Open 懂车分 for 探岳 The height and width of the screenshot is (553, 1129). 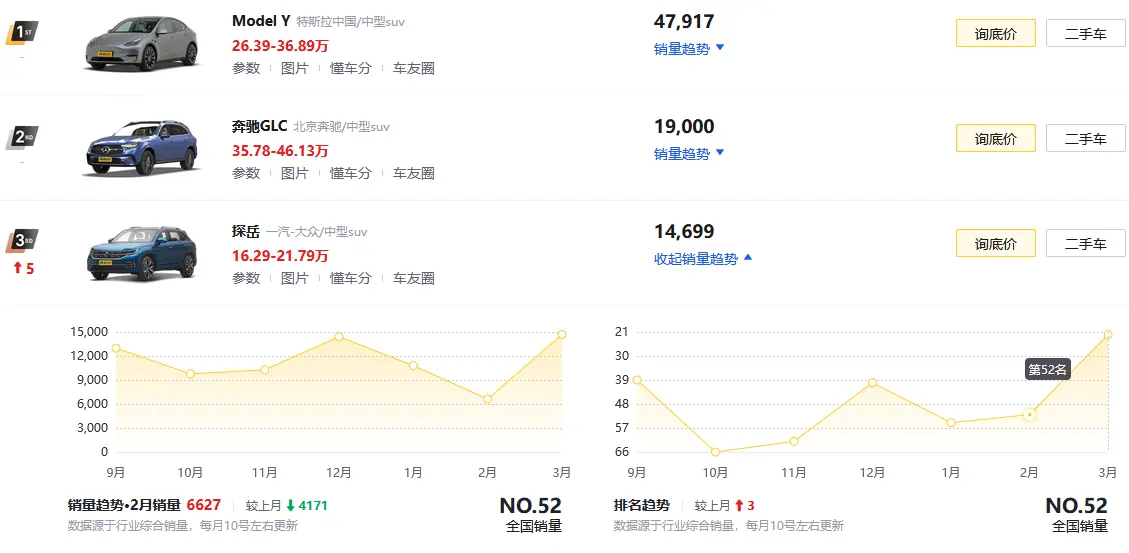pyautogui.click(x=351, y=278)
